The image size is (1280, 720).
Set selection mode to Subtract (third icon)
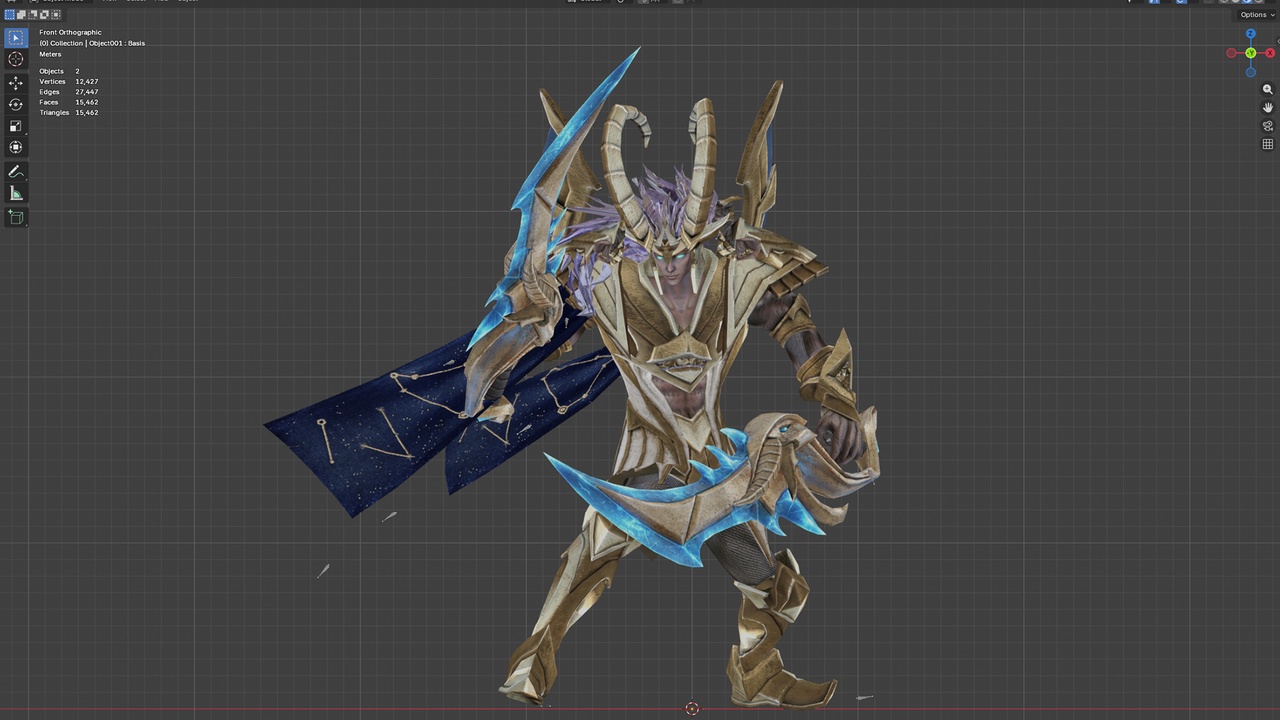[32, 15]
